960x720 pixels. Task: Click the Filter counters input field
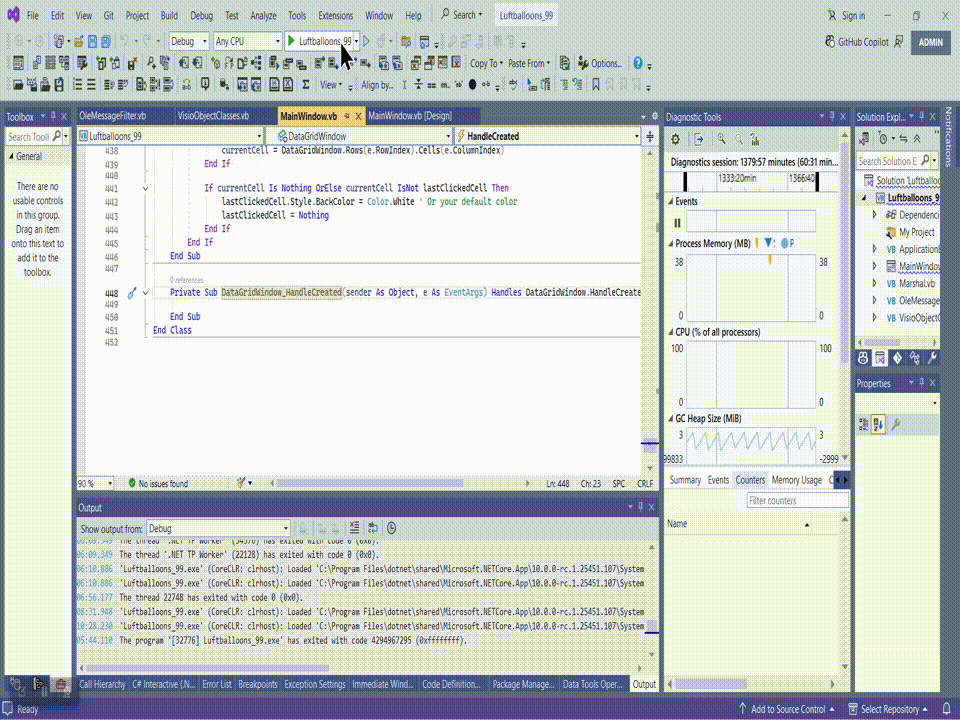click(797, 500)
